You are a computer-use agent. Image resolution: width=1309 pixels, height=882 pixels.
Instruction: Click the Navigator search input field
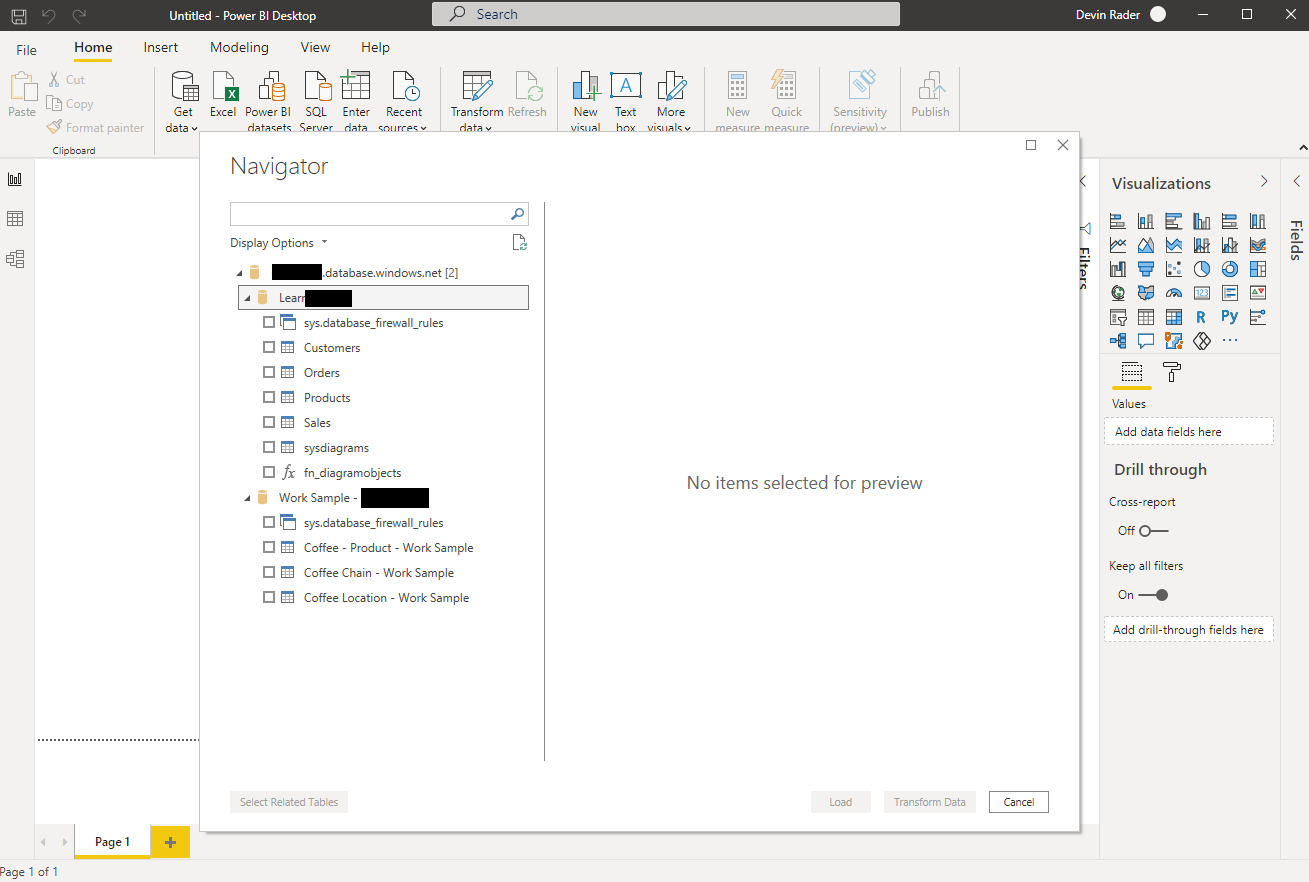pos(370,214)
